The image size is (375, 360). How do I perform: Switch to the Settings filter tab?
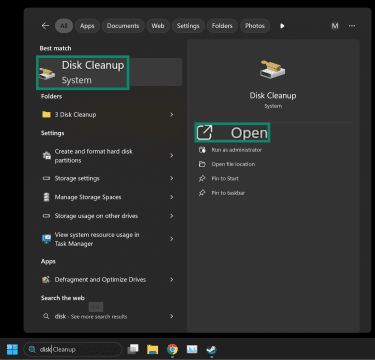(x=188, y=26)
